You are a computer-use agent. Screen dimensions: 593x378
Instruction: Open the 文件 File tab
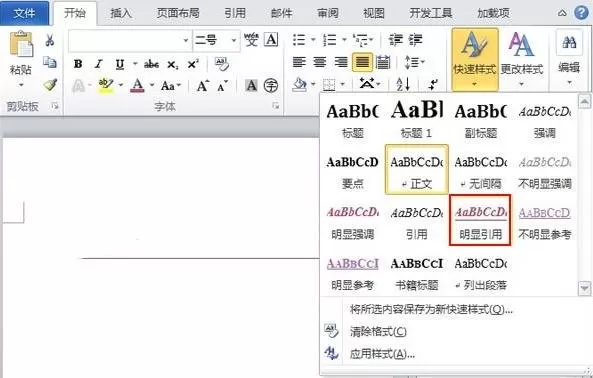click(24, 14)
